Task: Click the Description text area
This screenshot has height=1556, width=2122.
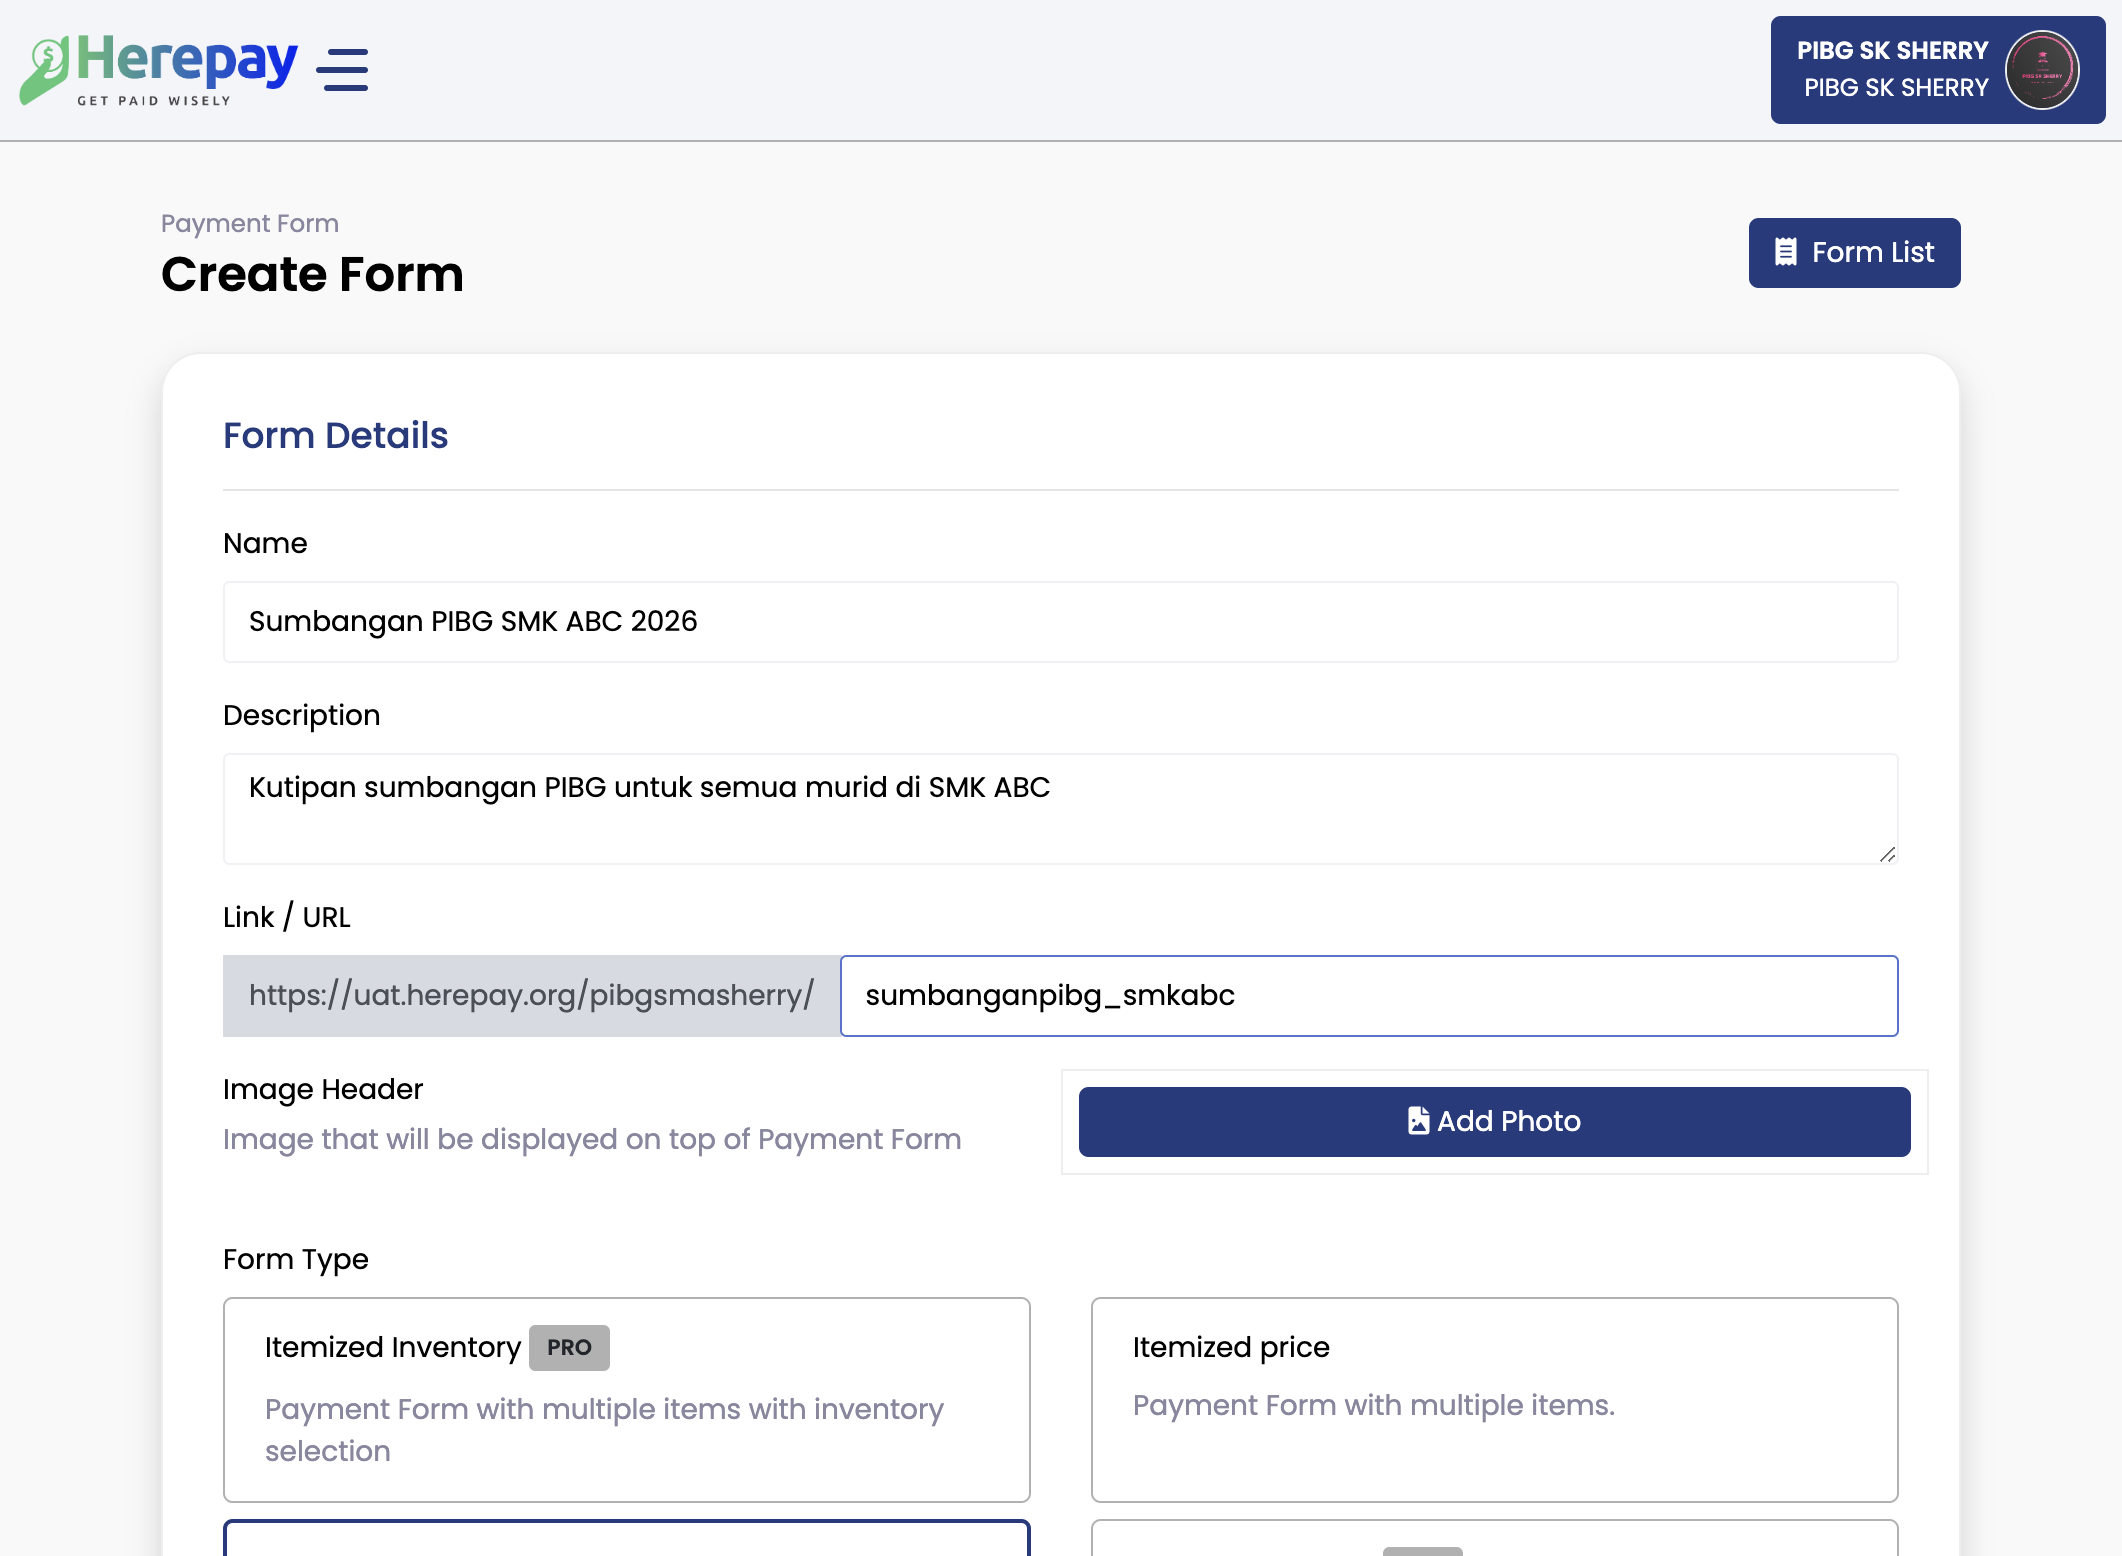Action: (1060, 809)
